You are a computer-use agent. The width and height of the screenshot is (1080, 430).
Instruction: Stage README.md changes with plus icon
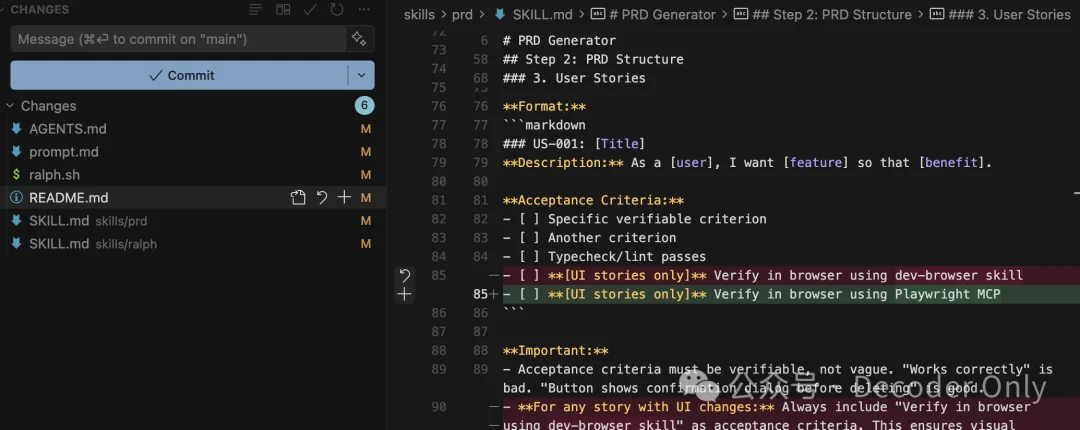[344, 198]
